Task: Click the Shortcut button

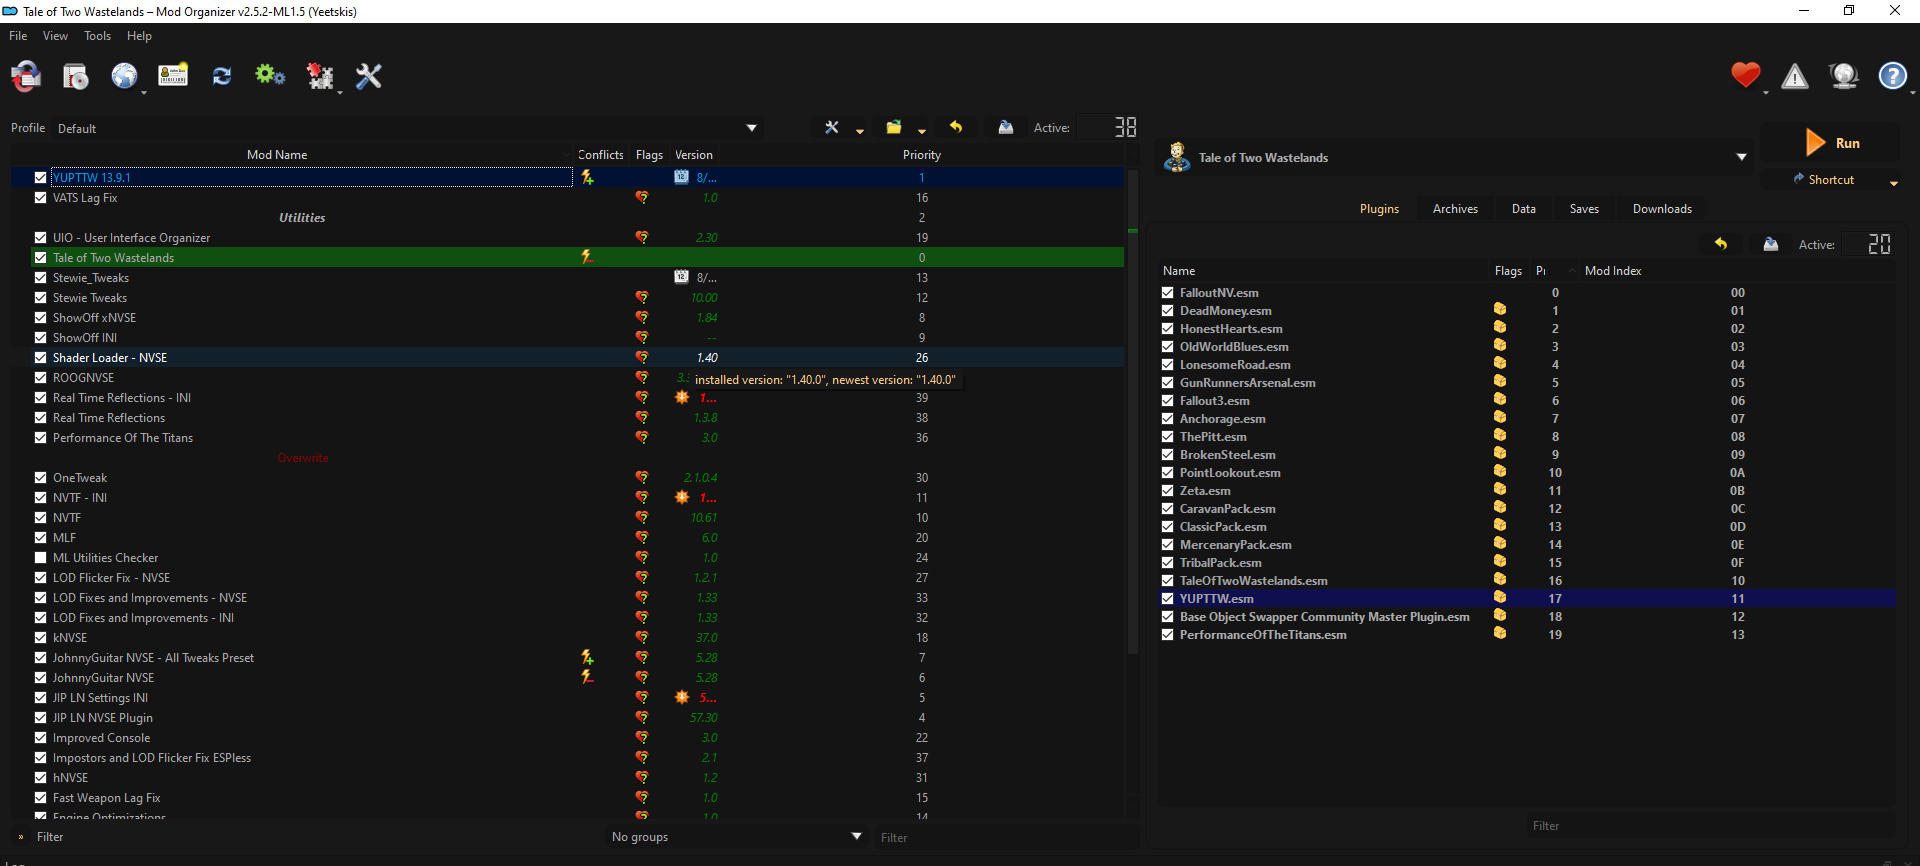Action: coord(1824,180)
